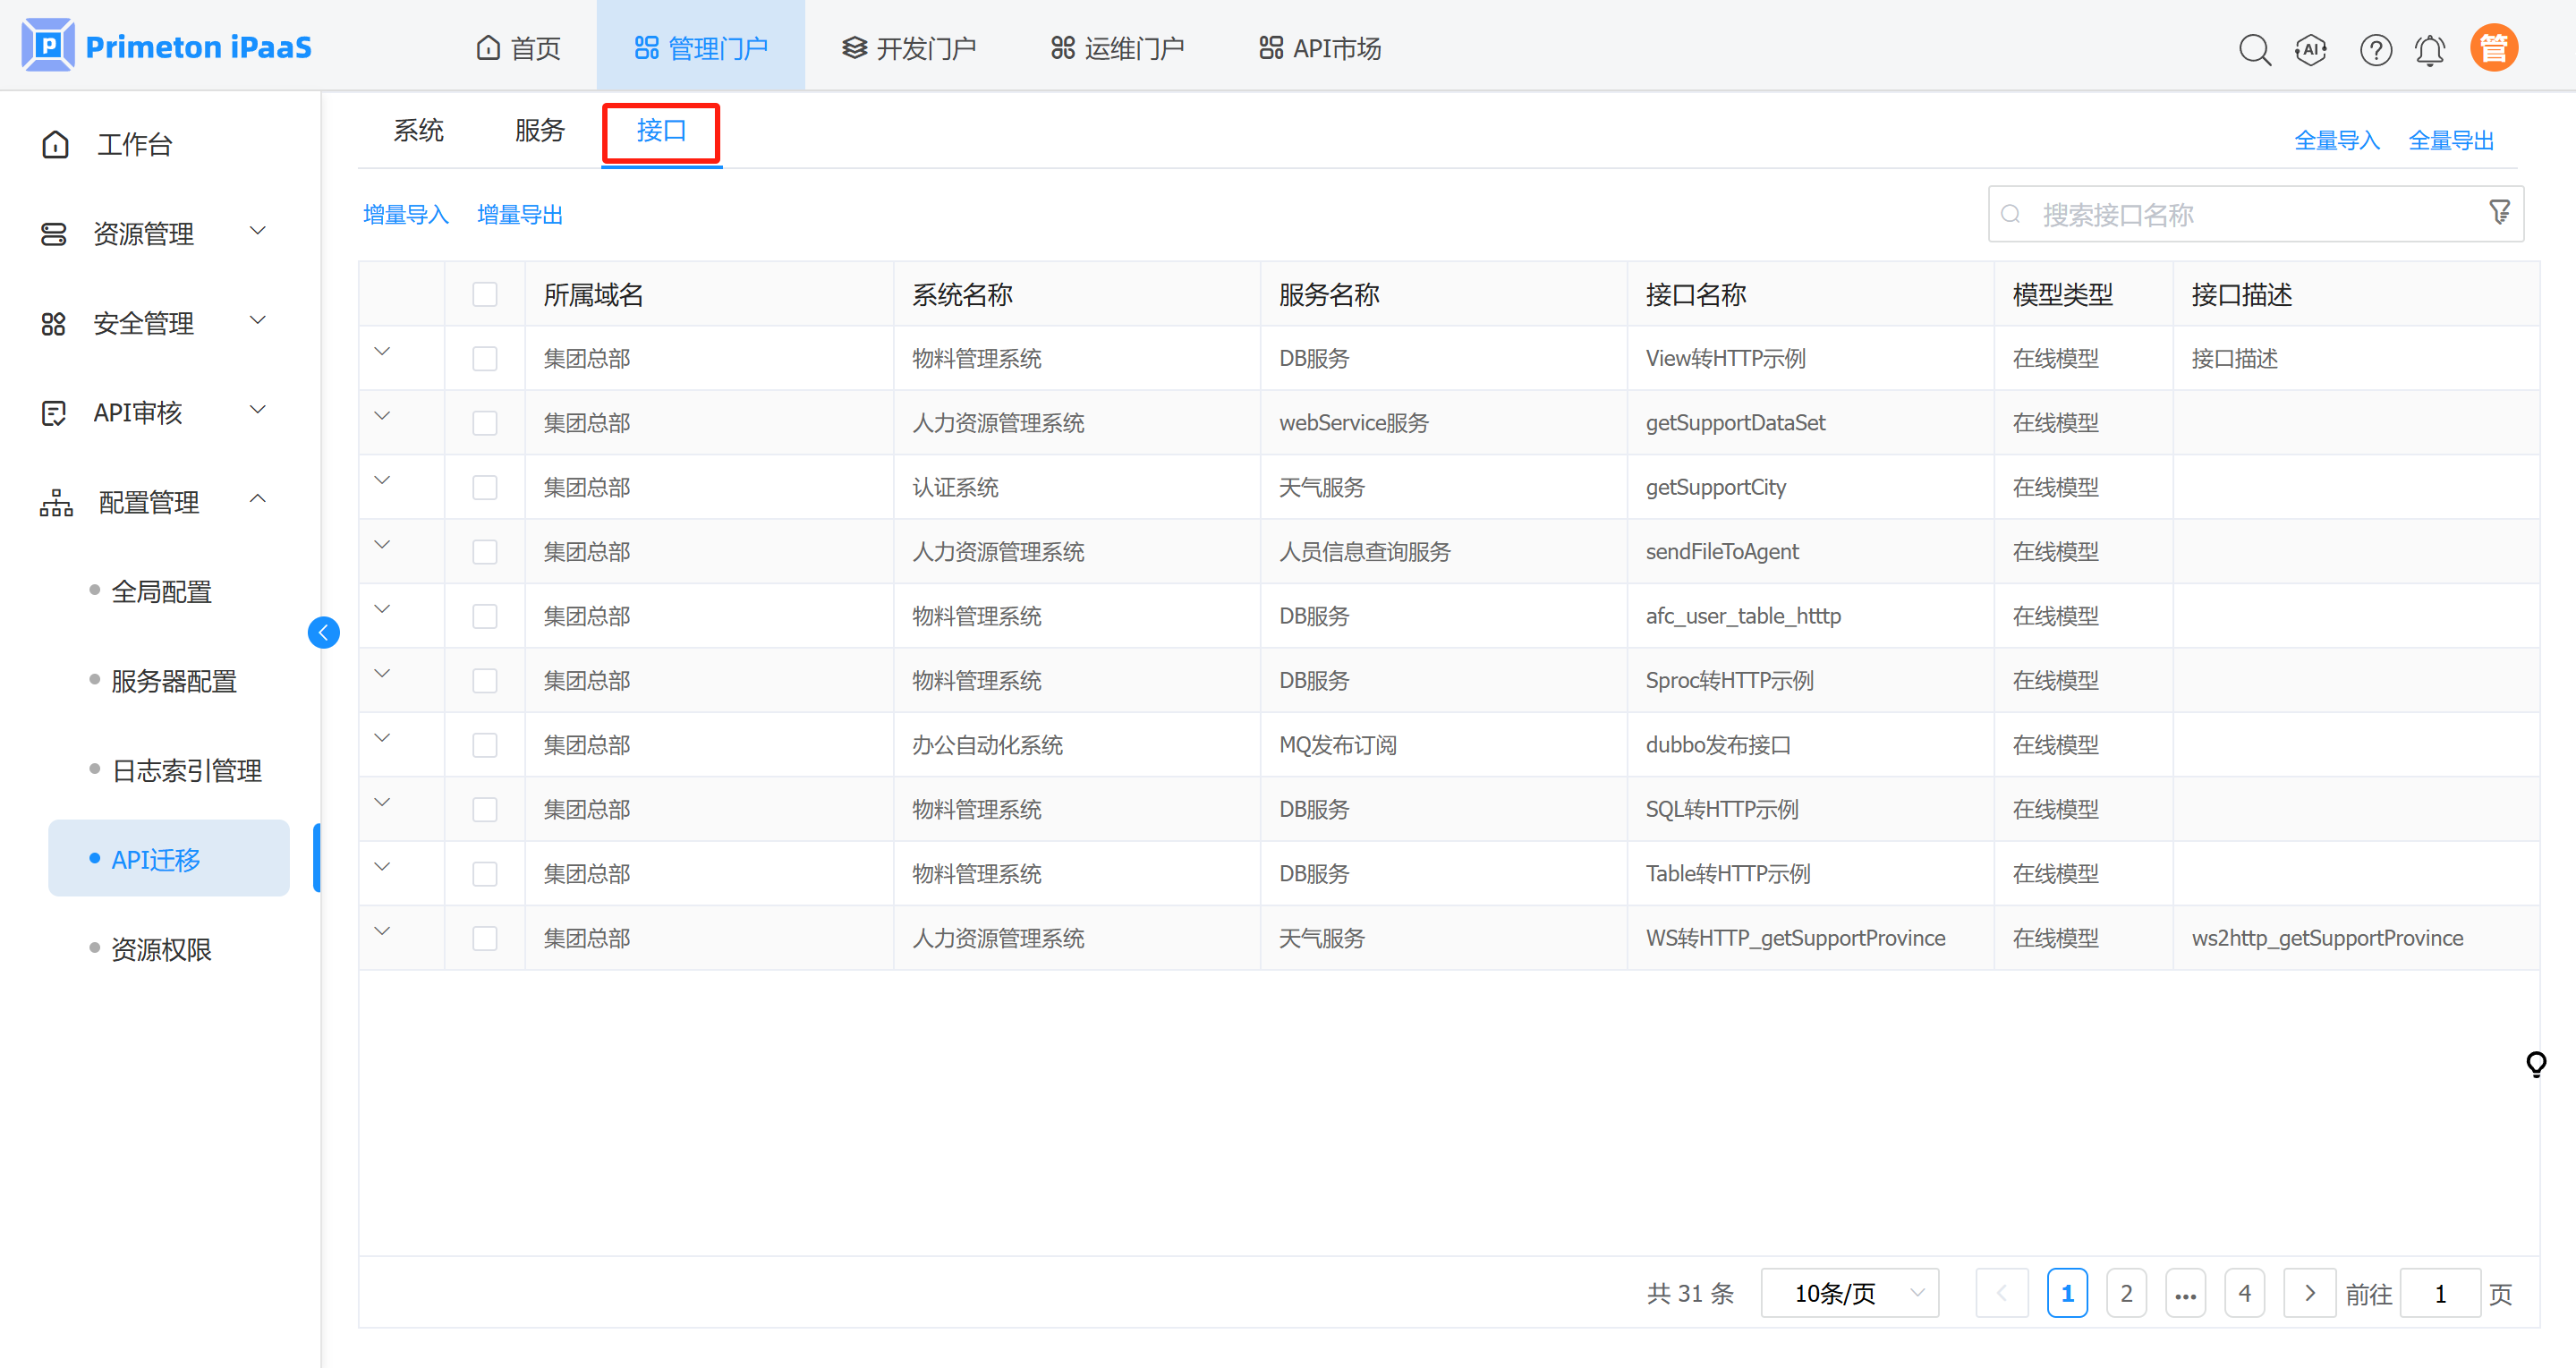Switch to the 服务 tab
The image size is (2576, 1368).
540,131
